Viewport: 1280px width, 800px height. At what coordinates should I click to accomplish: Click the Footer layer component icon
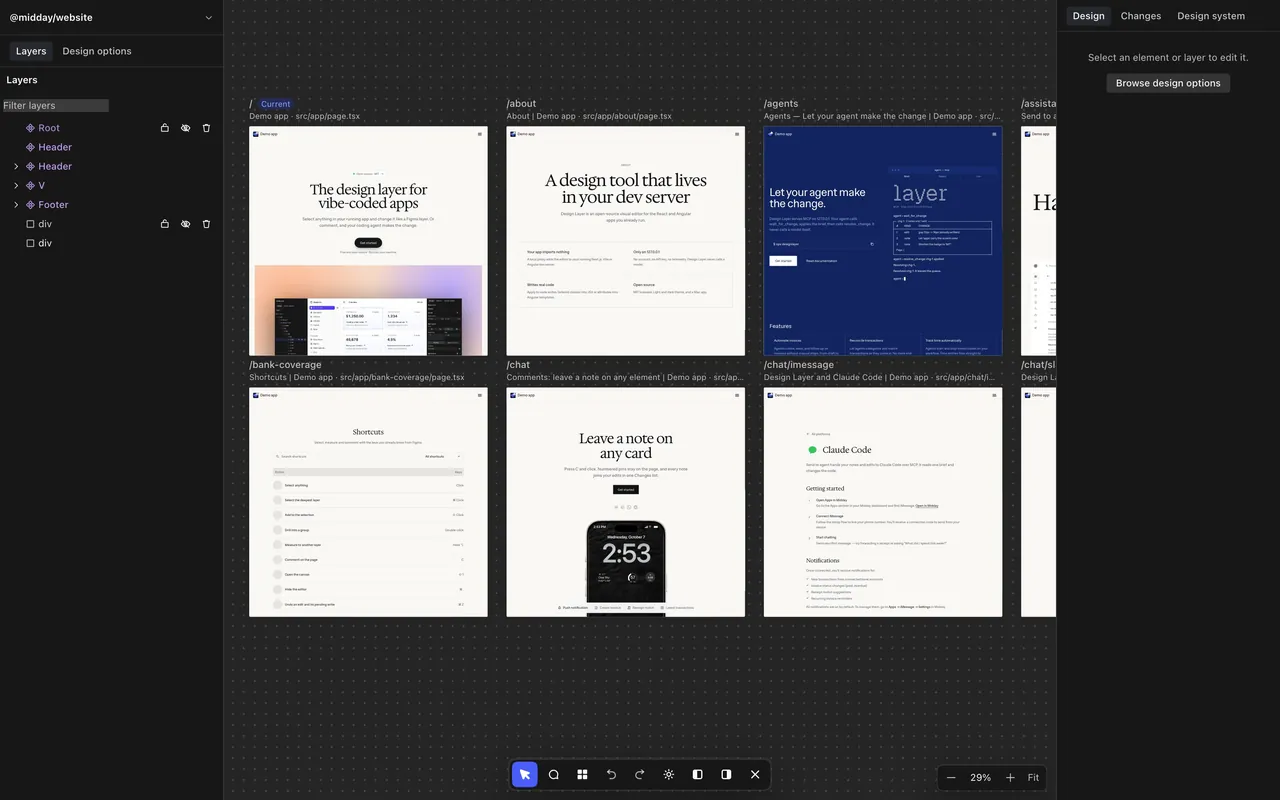[x=30, y=205]
